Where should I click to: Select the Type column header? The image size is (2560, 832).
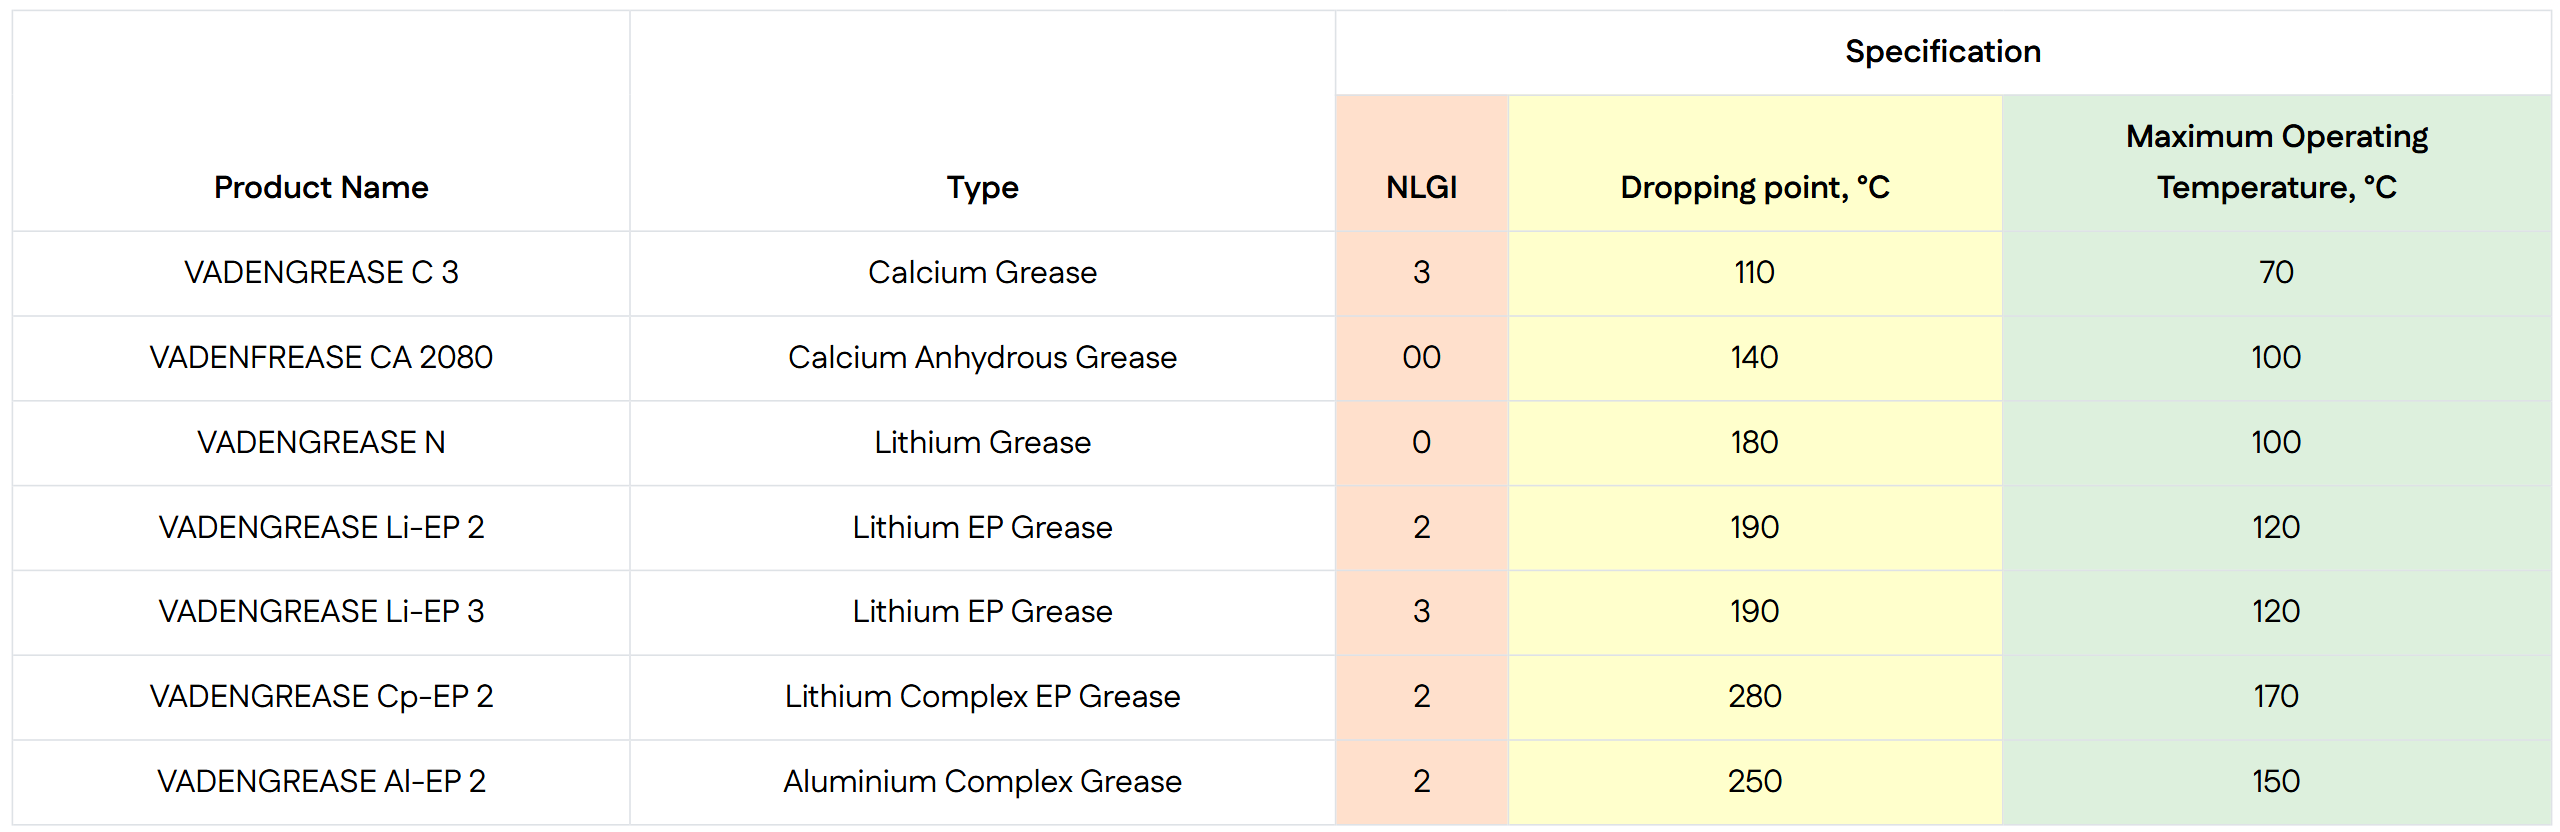[x=982, y=187]
